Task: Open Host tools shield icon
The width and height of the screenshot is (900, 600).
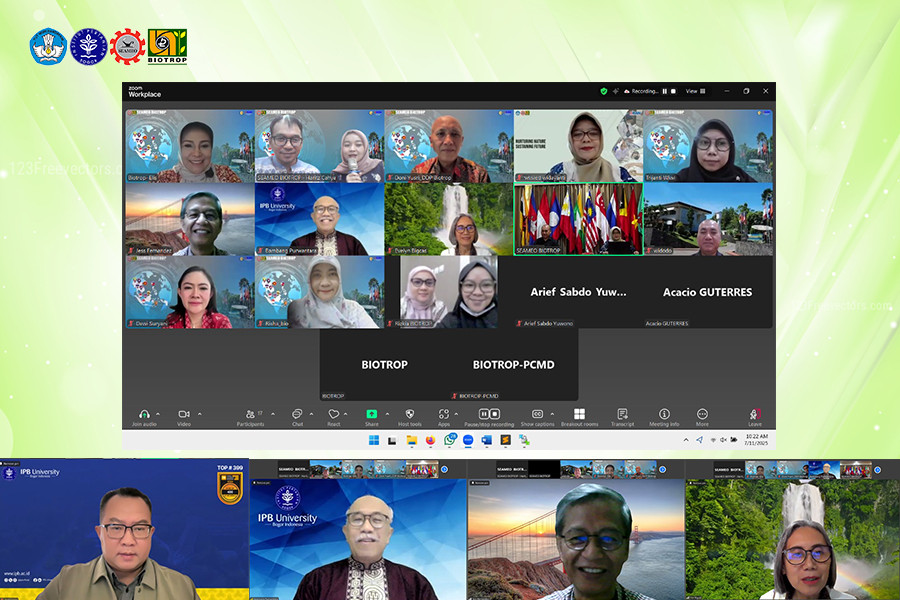Action: (410, 414)
